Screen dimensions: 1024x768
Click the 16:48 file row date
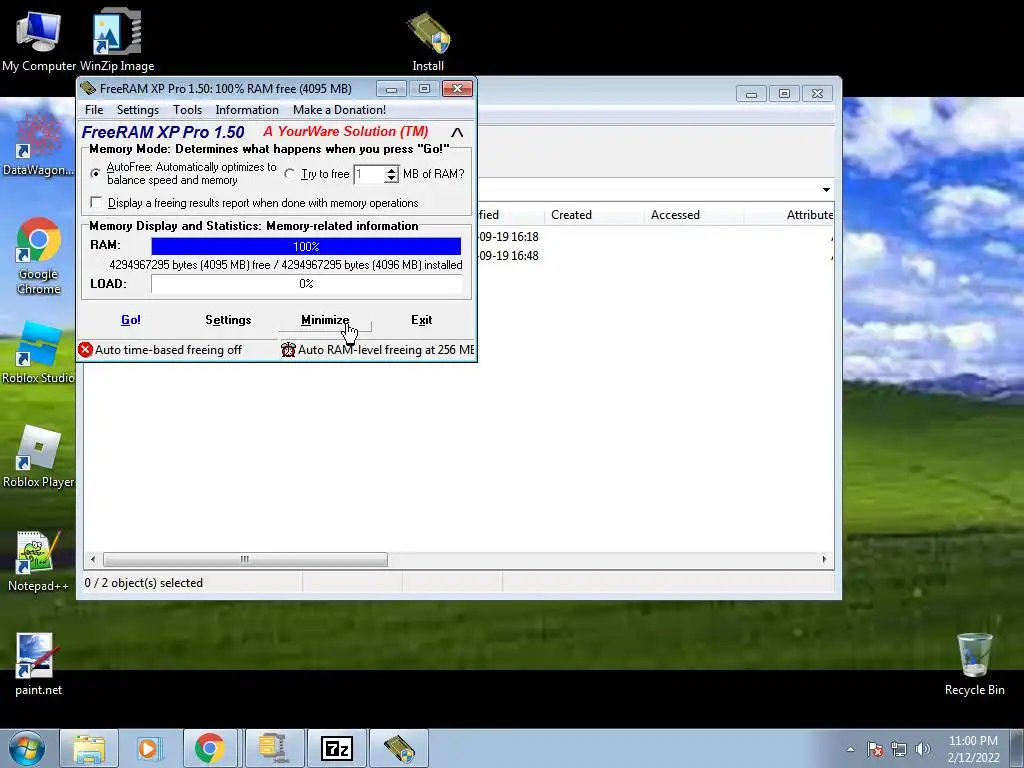509,255
